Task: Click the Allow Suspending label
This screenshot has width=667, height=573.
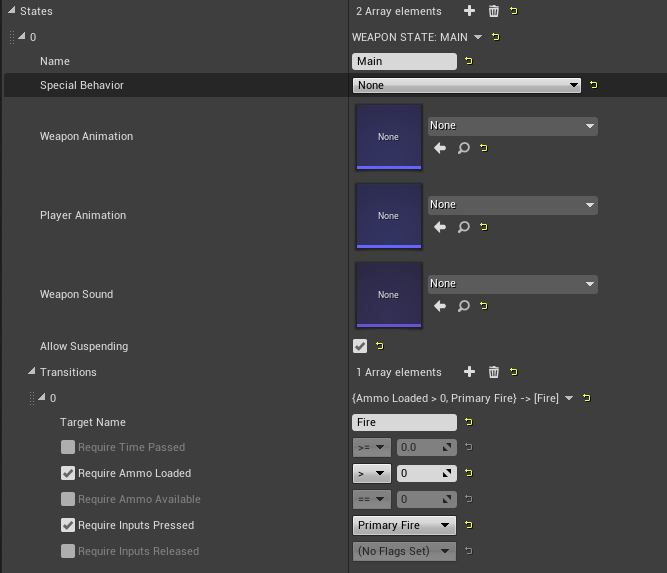Action: (84, 346)
